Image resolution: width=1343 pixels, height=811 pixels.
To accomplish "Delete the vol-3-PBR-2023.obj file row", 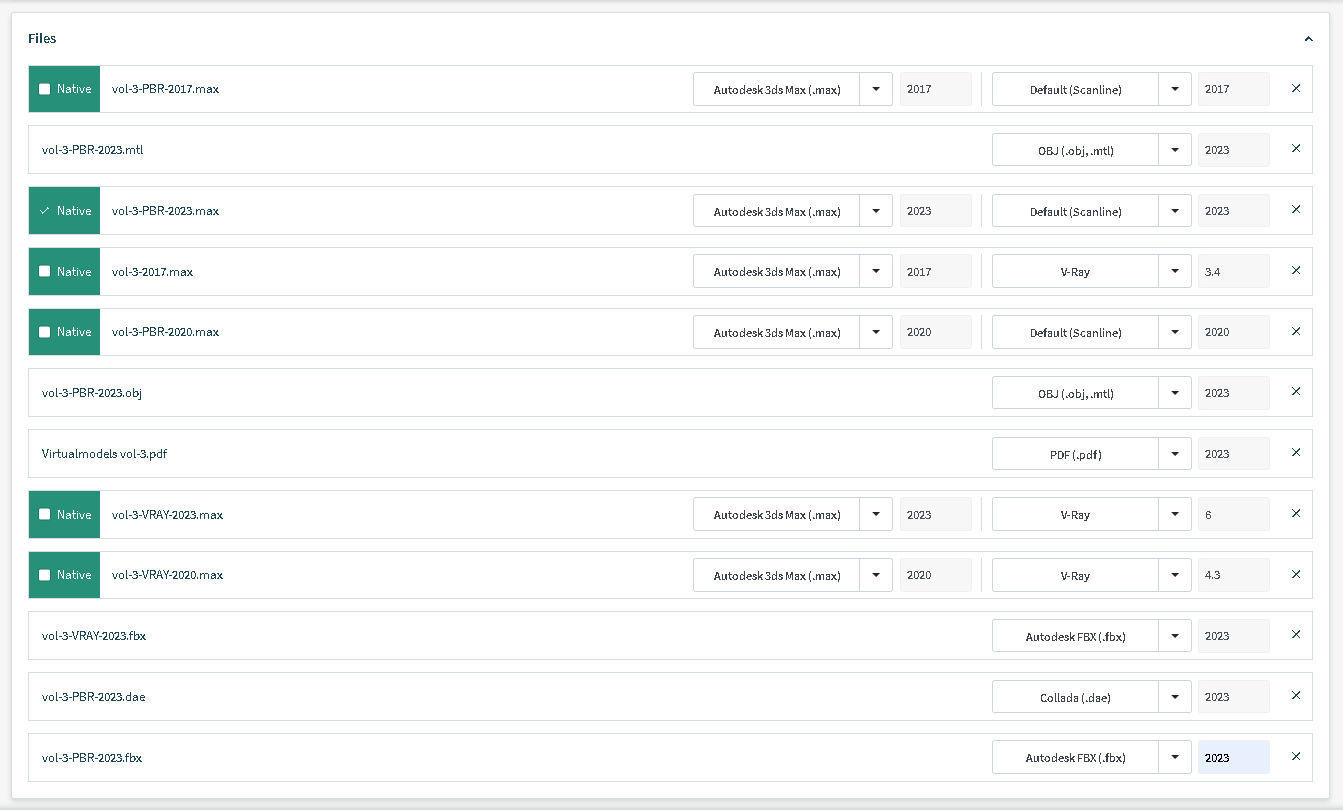I will (1296, 392).
